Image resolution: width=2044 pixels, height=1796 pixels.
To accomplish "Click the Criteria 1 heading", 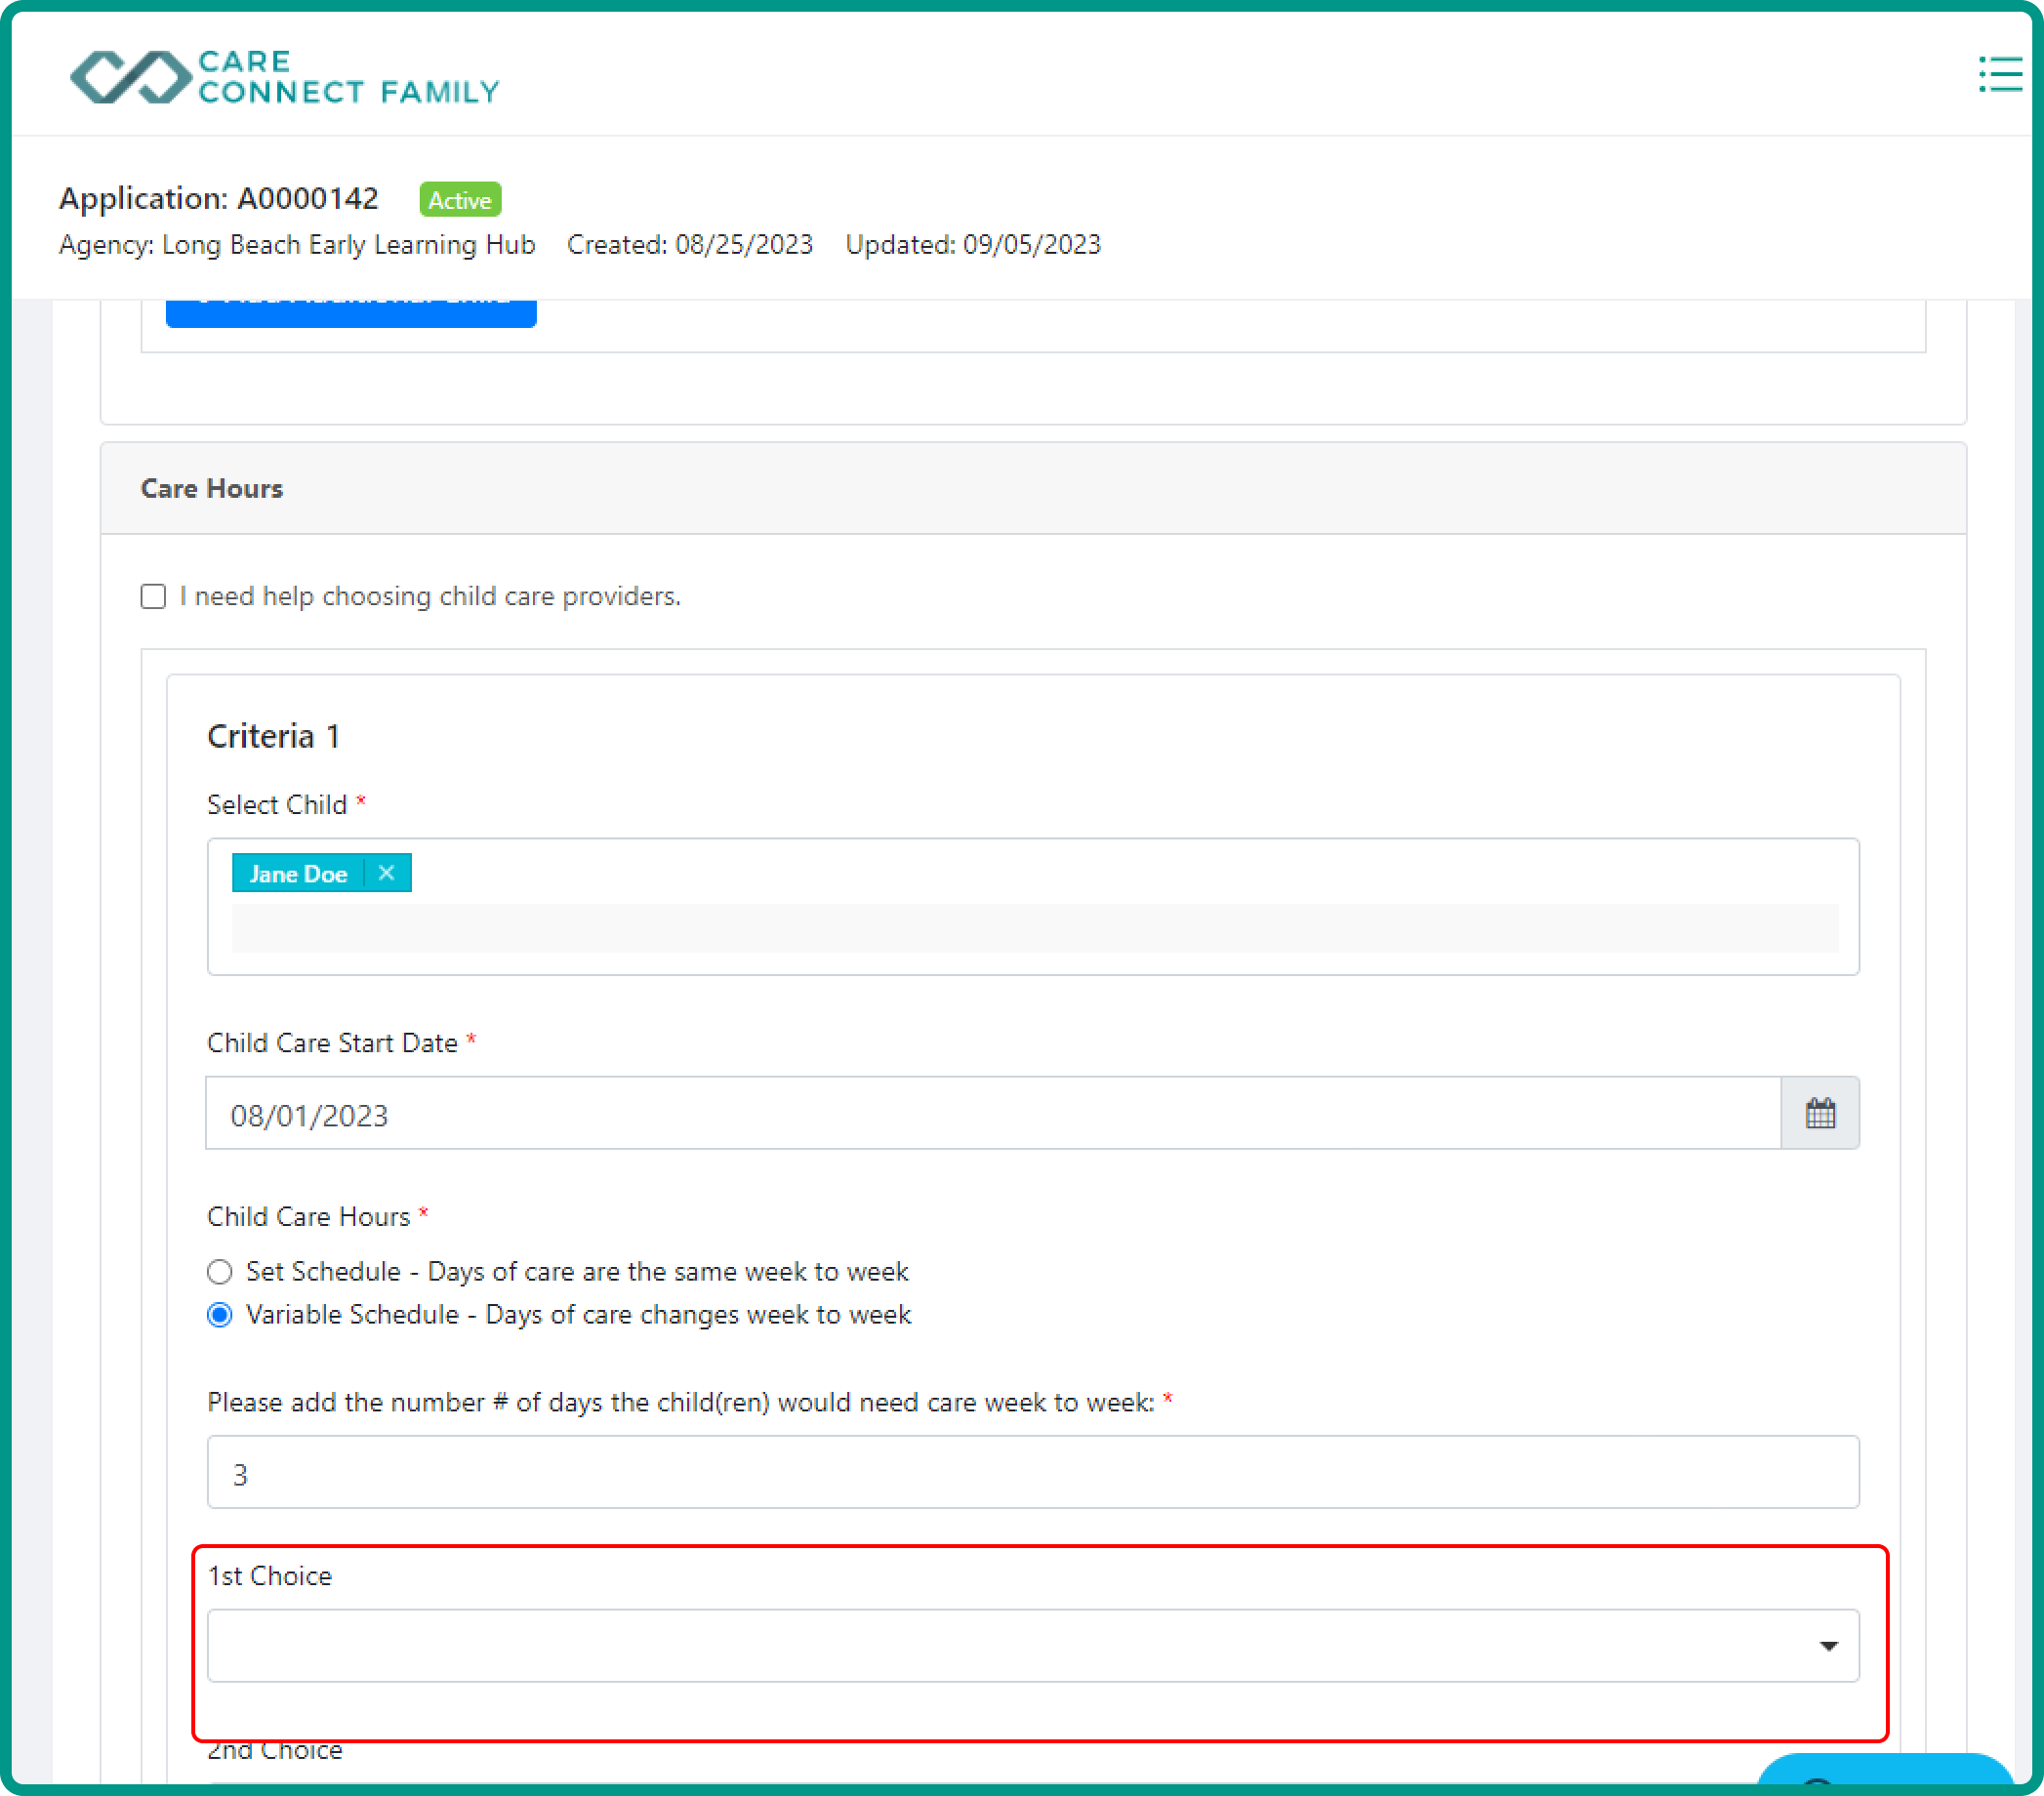I will pos(273,737).
